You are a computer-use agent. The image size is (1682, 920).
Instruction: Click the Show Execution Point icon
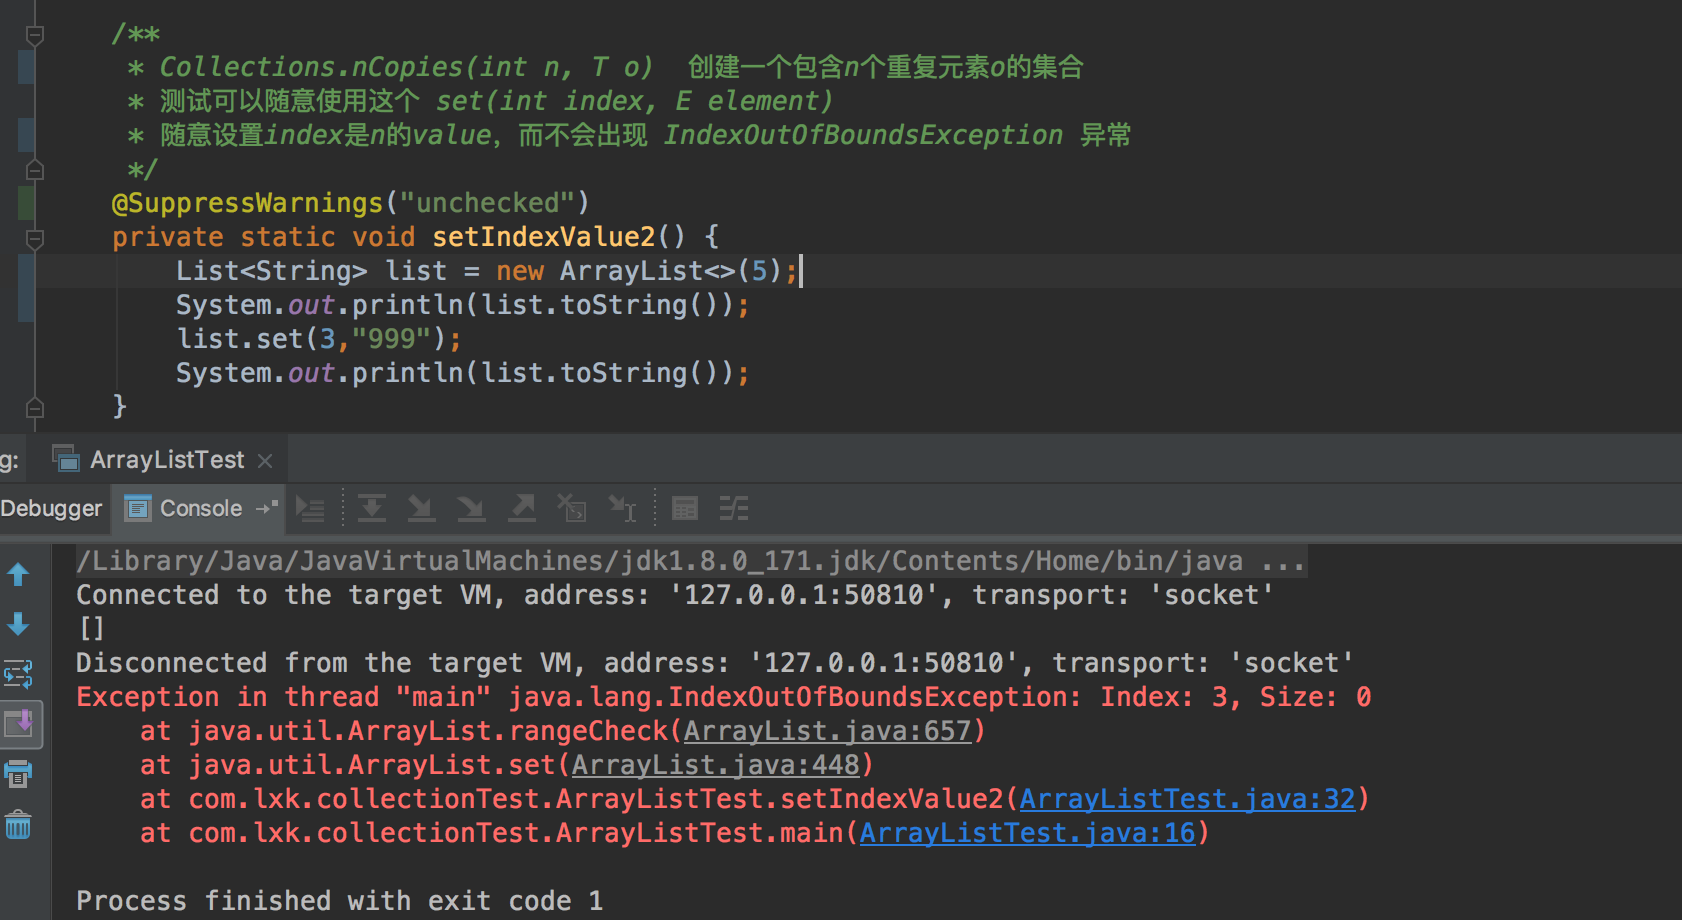pyautogui.click(x=310, y=508)
